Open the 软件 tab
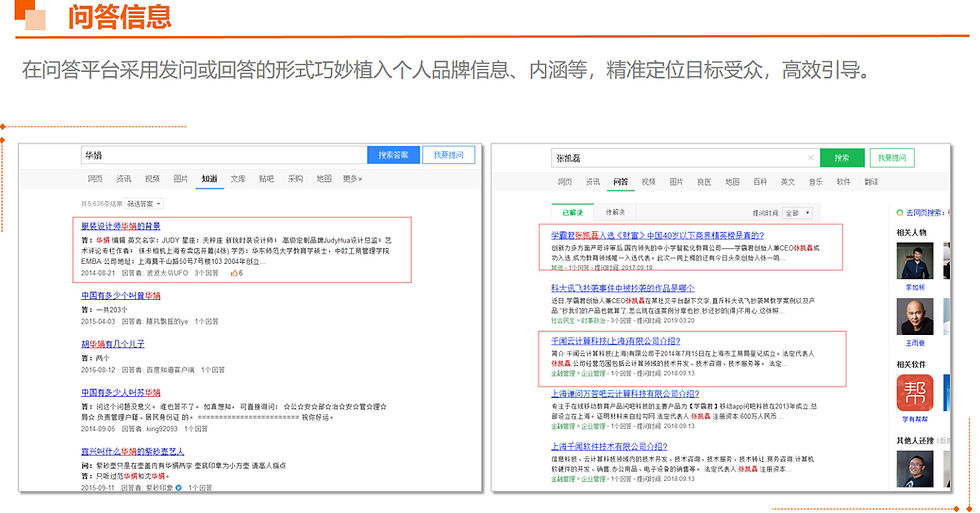This screenshot has width=980, height=513. tap(844, 182)
